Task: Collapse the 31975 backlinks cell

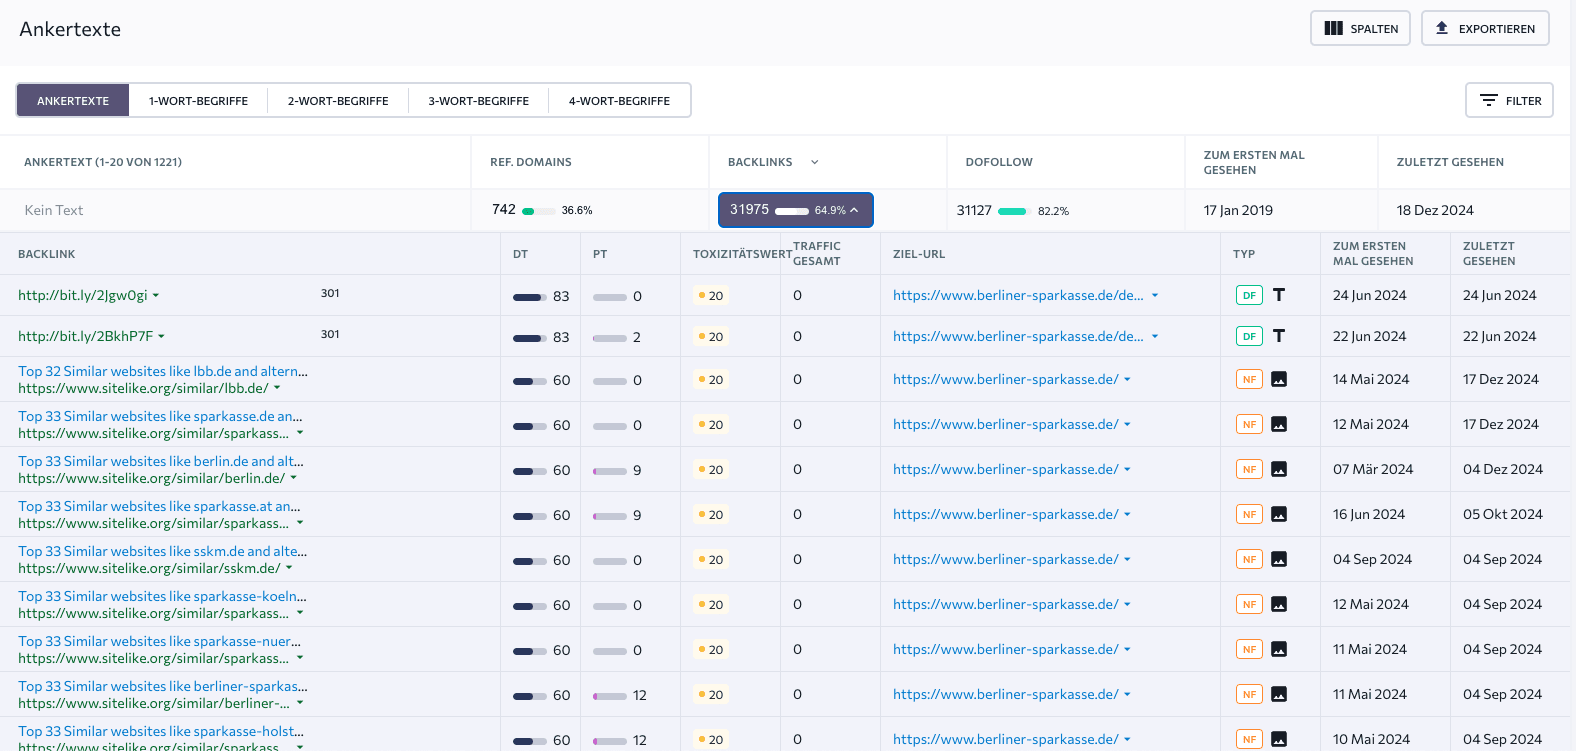Action: coord(796,210)
